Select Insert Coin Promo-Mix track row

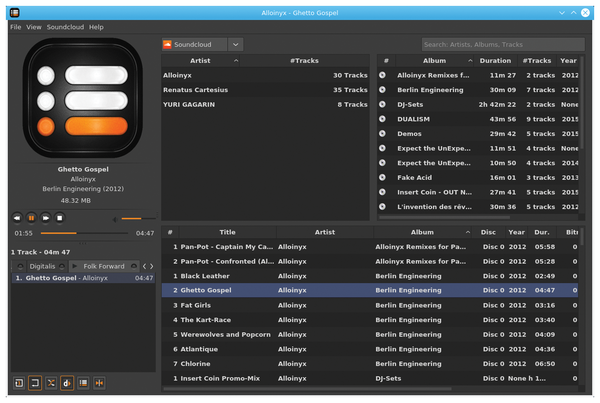click(x=370, y=378)
